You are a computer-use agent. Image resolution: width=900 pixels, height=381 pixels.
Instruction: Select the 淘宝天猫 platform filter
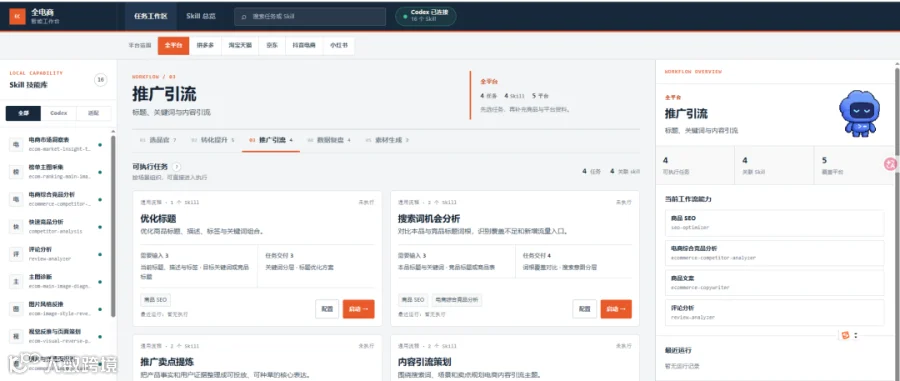click(240, 45)
